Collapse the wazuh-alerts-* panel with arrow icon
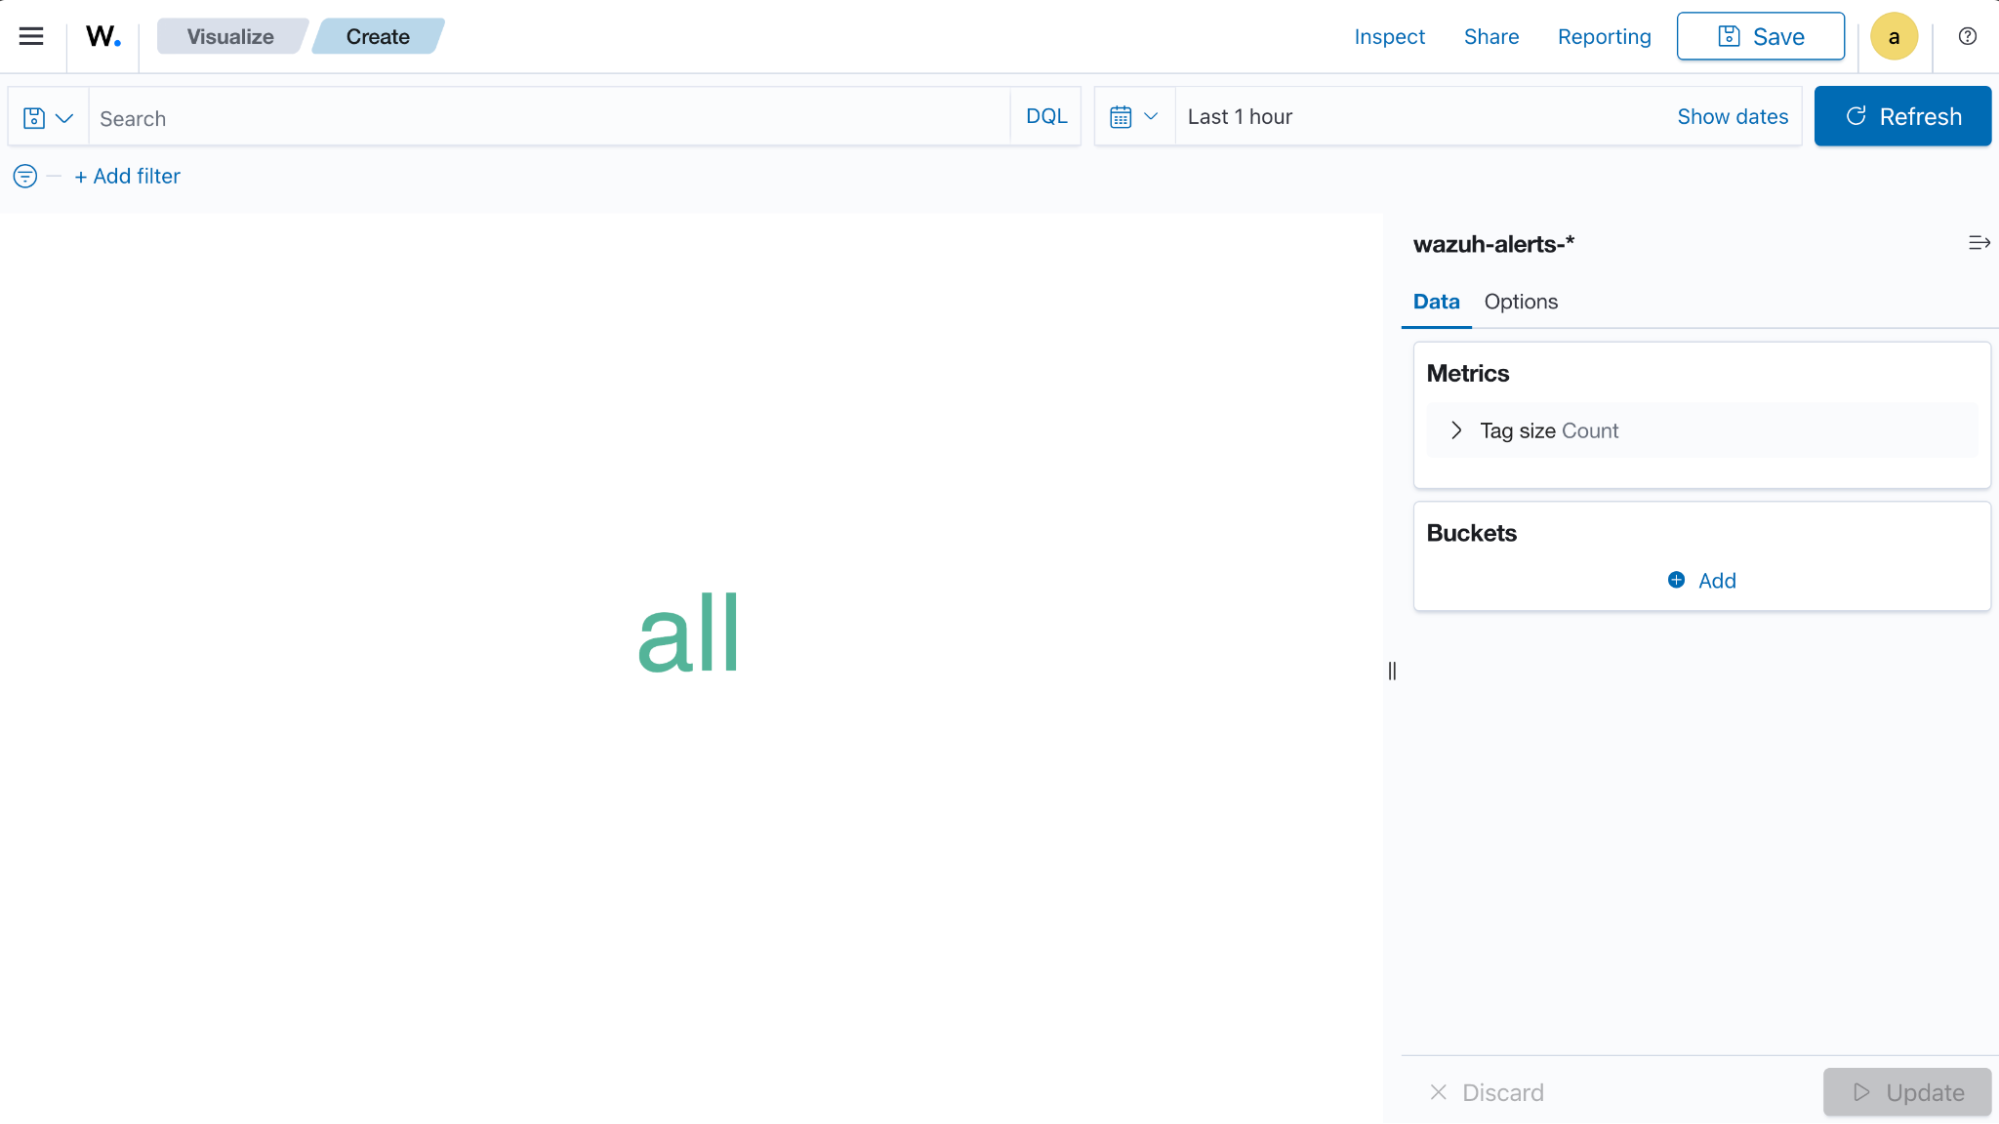Viewport: 1999px width, 1124px height. 1979,243
